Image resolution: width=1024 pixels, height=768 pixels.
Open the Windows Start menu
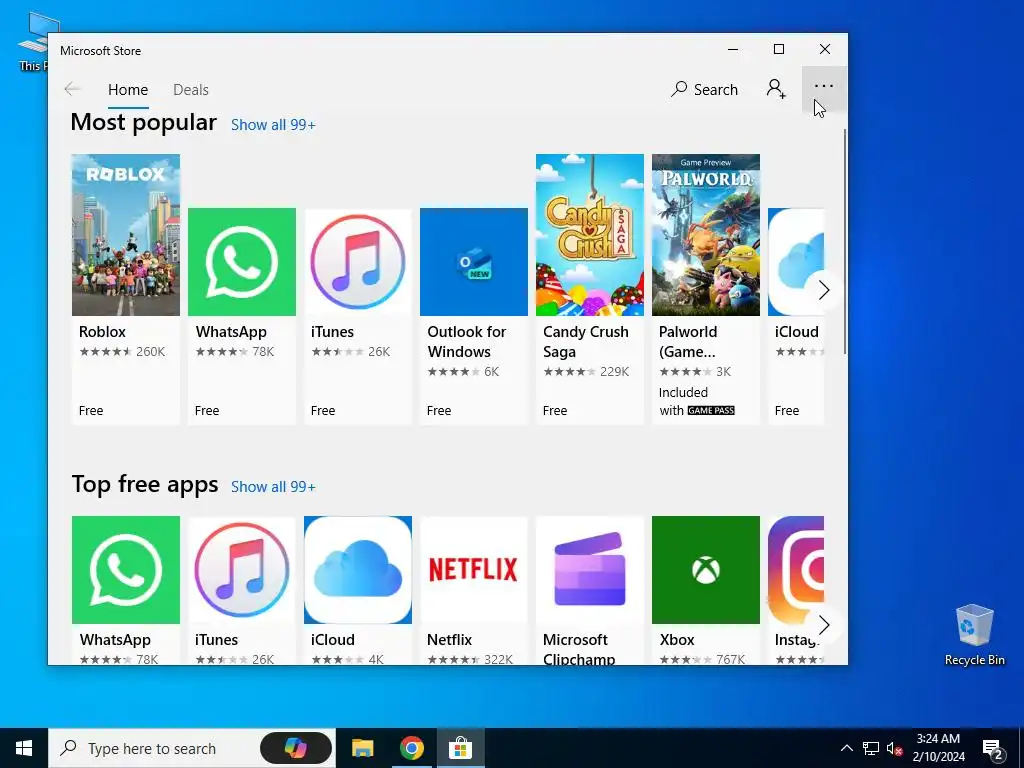click(x=24, y=748)
